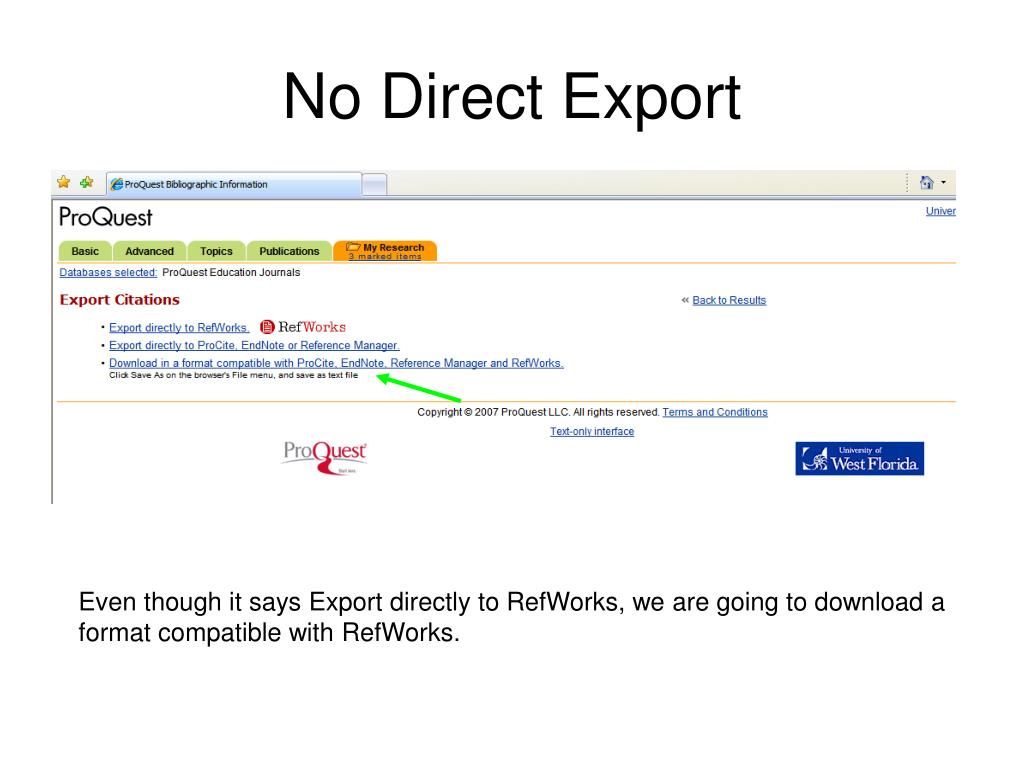Click the Favorites star icon
1024x768 pixels.
[63, 182]
